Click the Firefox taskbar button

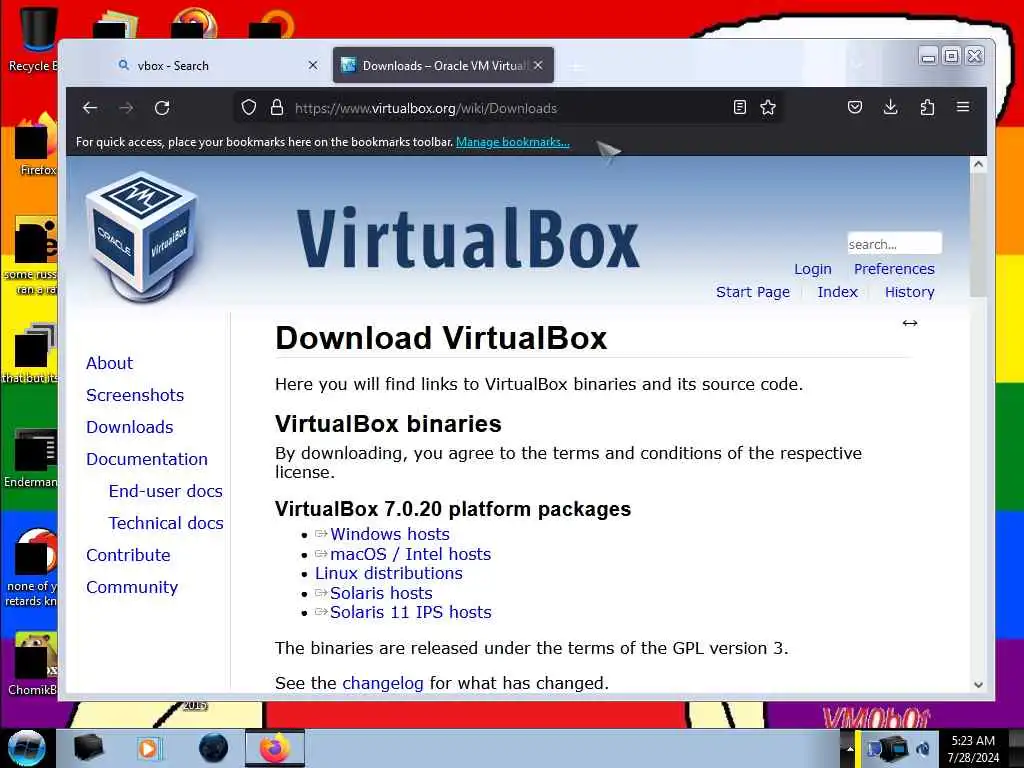pyautogui.click(x=275, y=748)
